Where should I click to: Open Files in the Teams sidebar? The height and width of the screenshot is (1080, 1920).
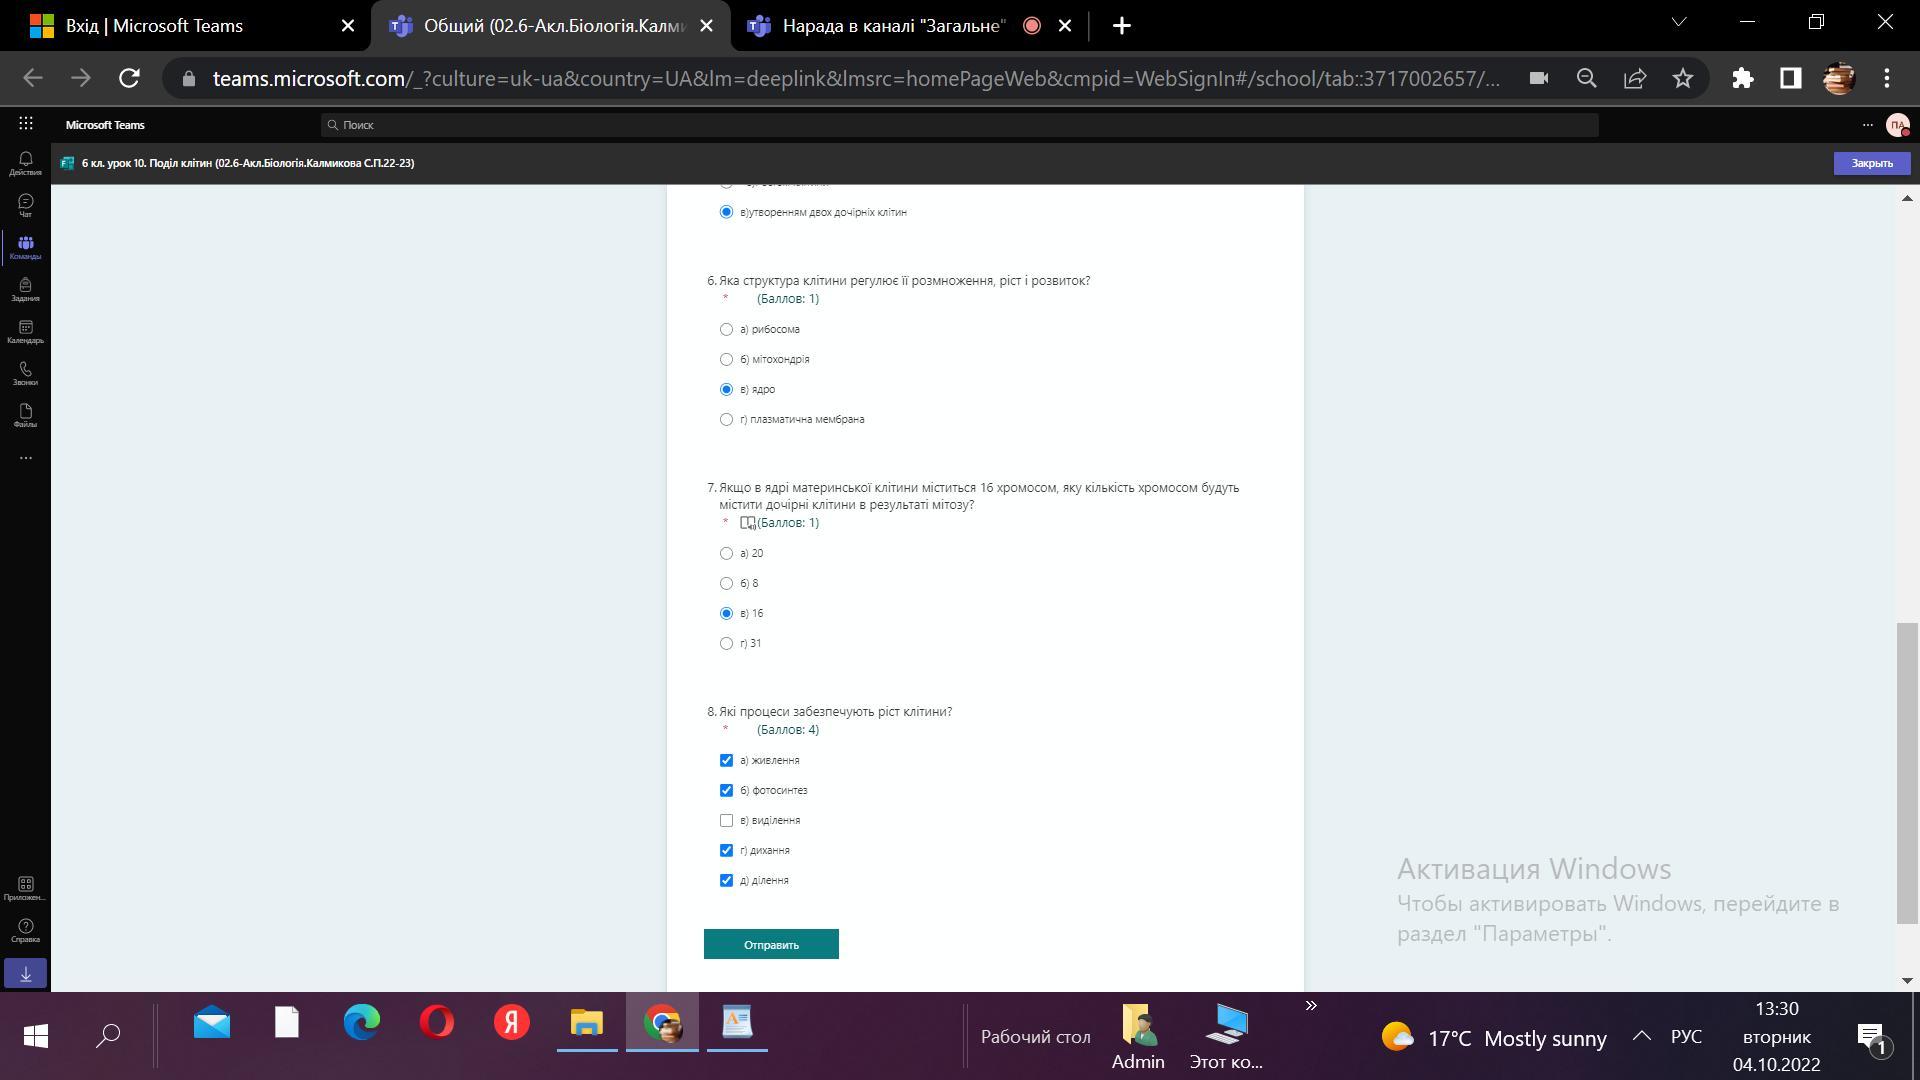pyautogui.click(x=25, y=415)
